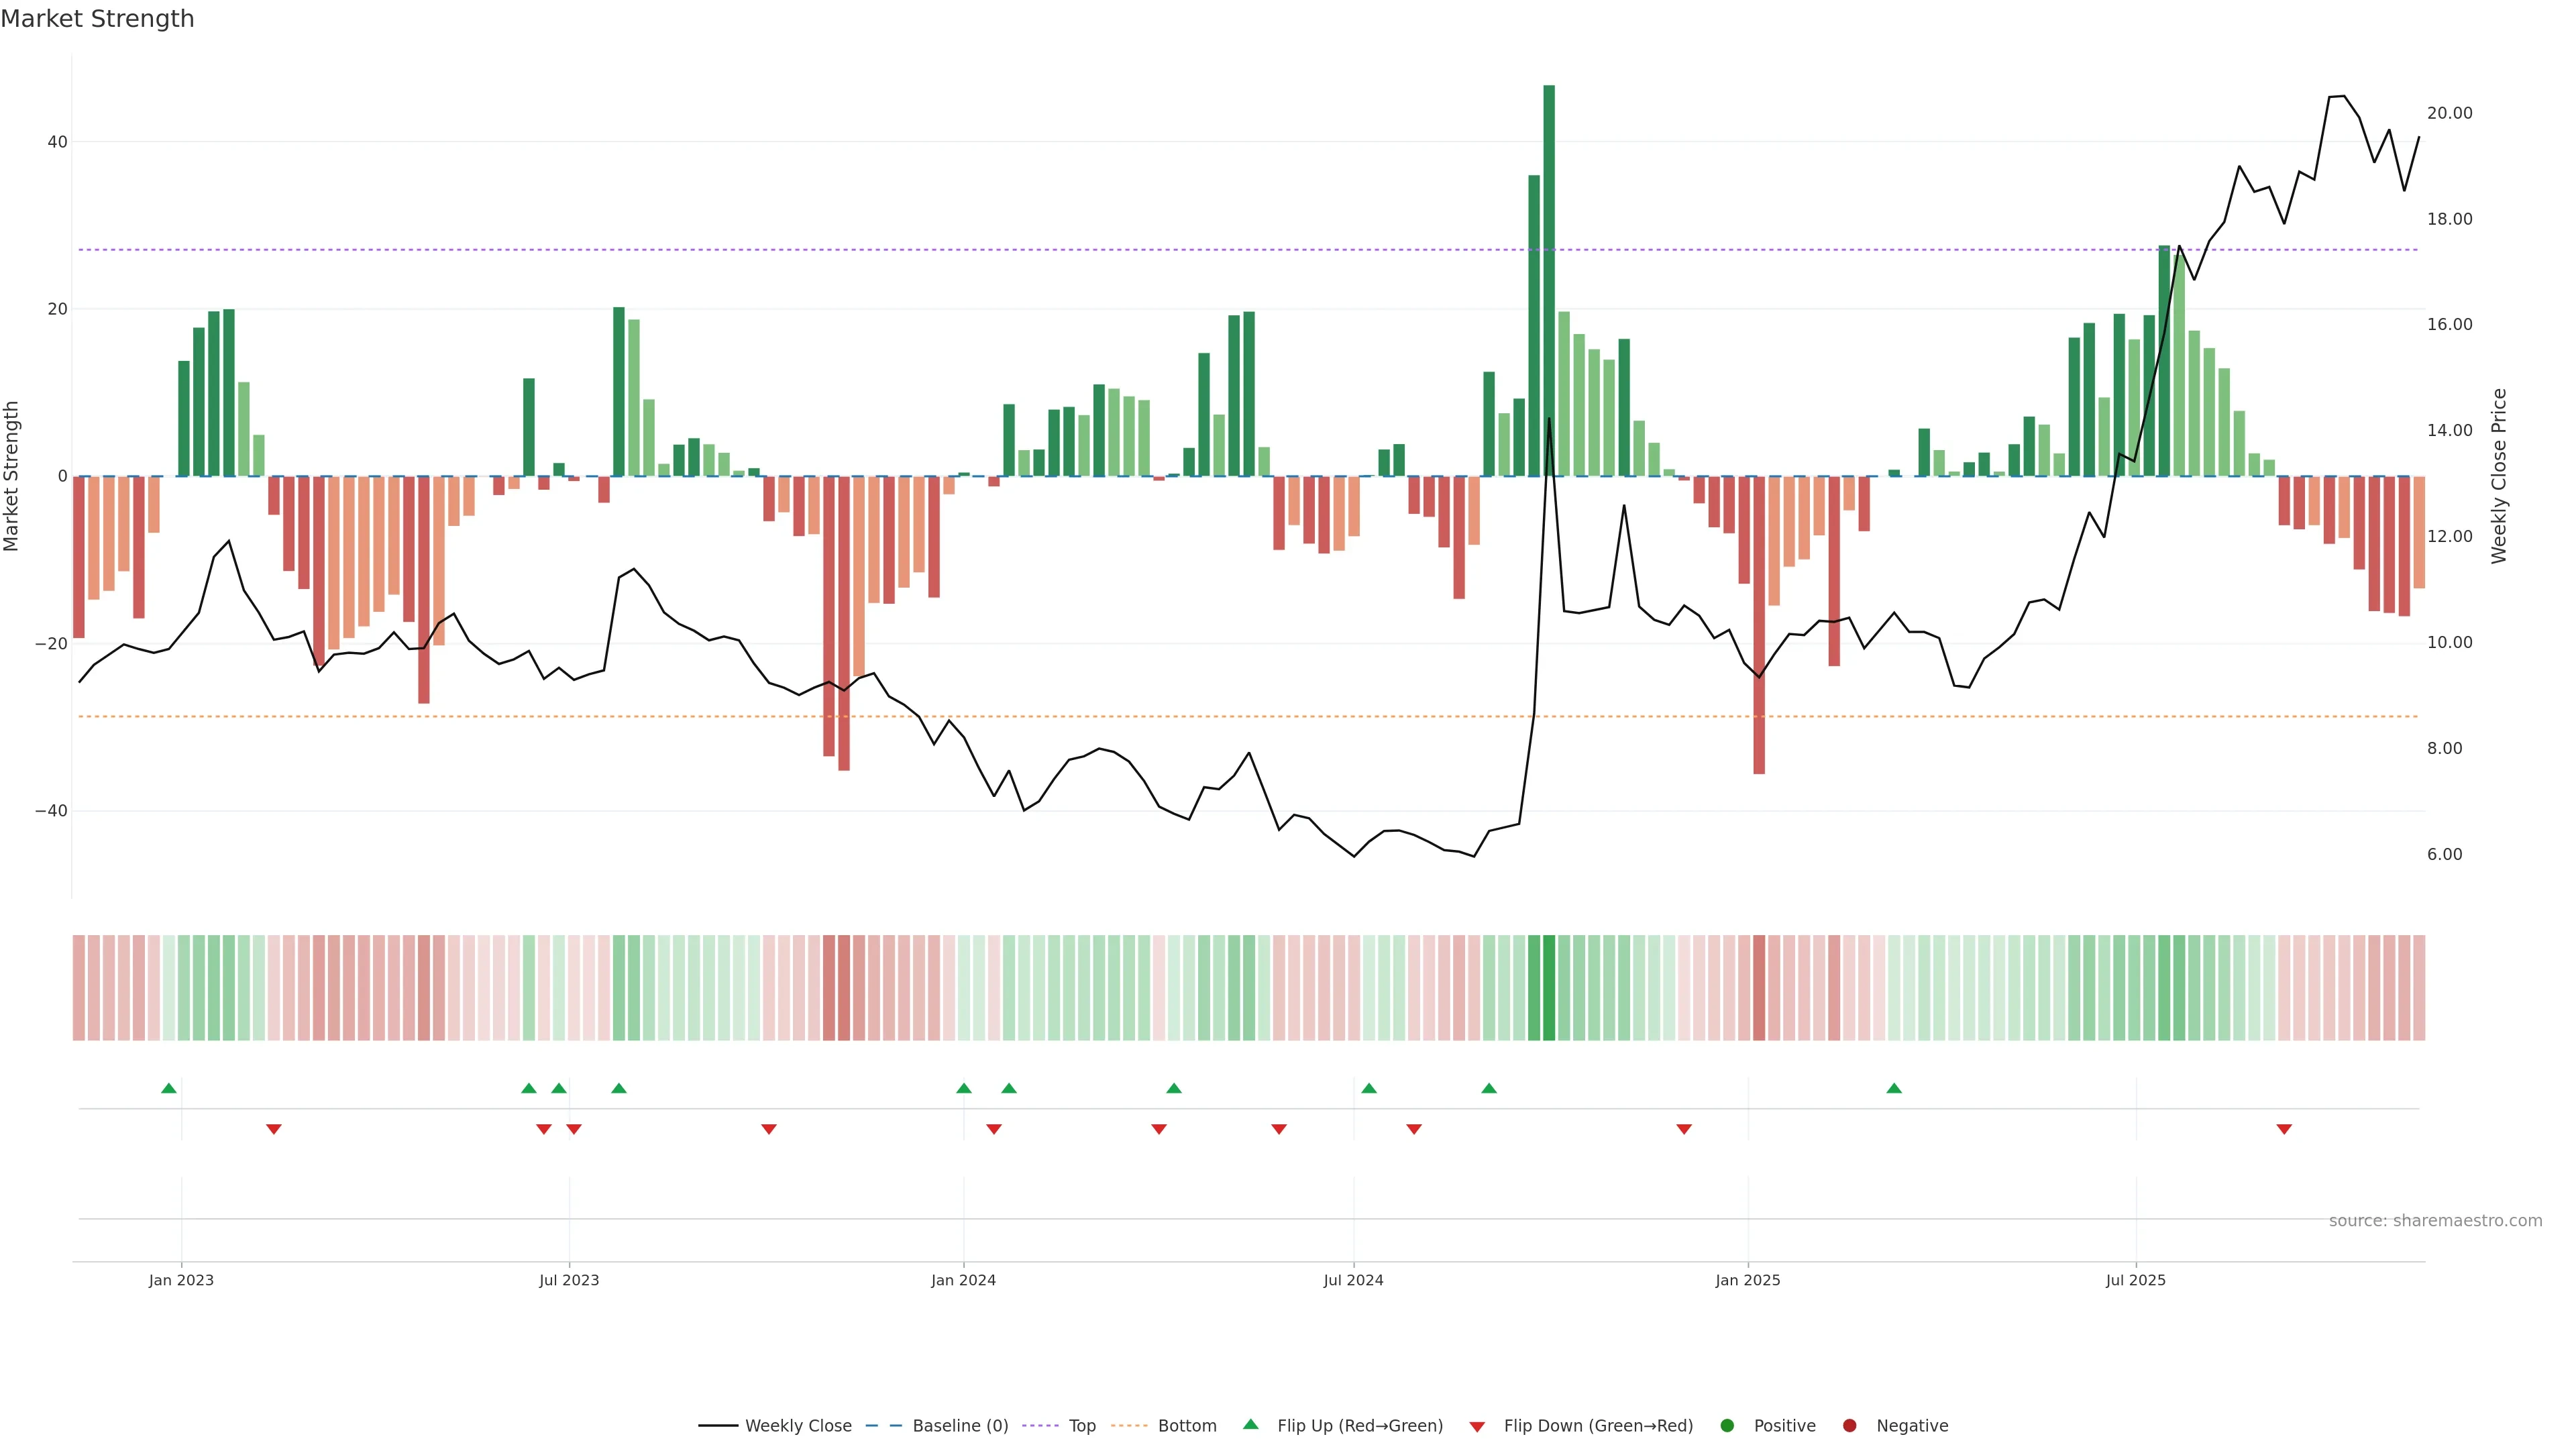Click the Weekly Close Price axis title
Image resolution: width=2576 pixels, height=1449 pixels.
click(x=2499, y=476)
